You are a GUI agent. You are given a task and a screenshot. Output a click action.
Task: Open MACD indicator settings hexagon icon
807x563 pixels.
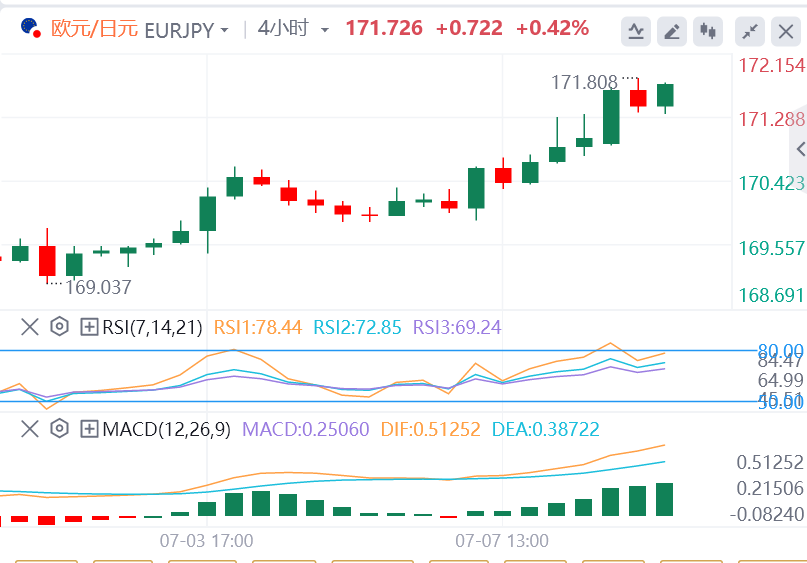(59, 429)
